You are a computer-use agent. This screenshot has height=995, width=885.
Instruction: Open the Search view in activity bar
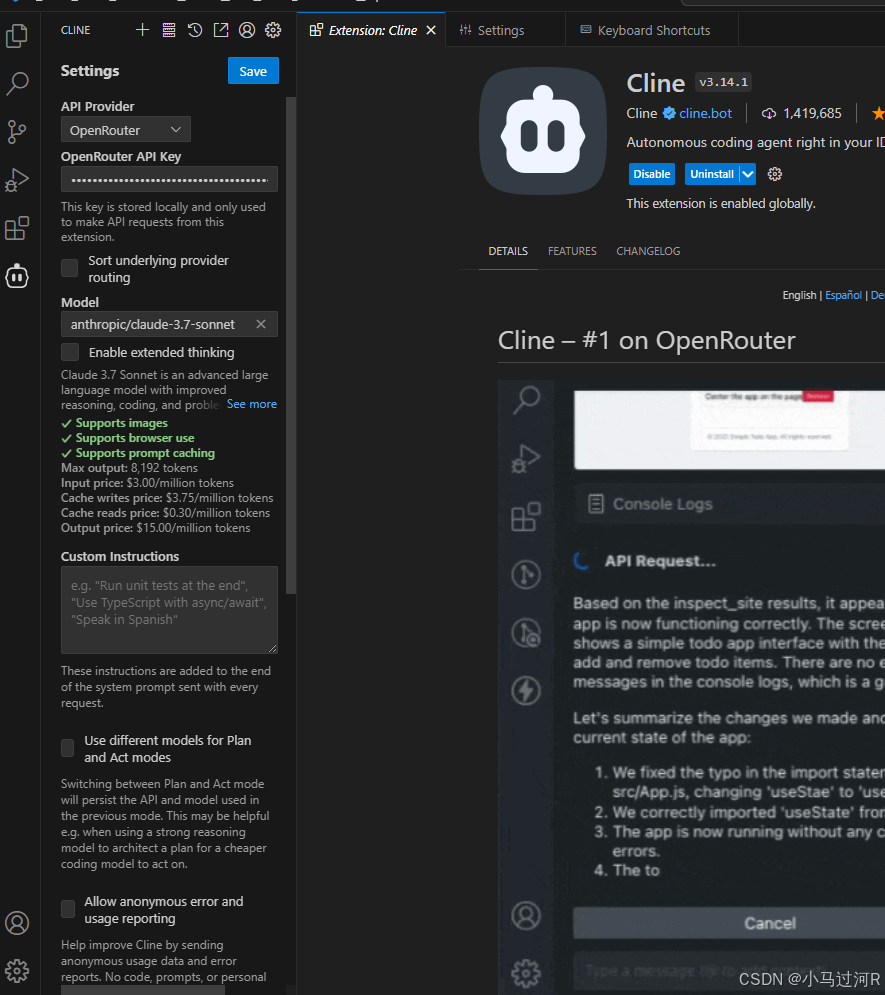(17, 83)
